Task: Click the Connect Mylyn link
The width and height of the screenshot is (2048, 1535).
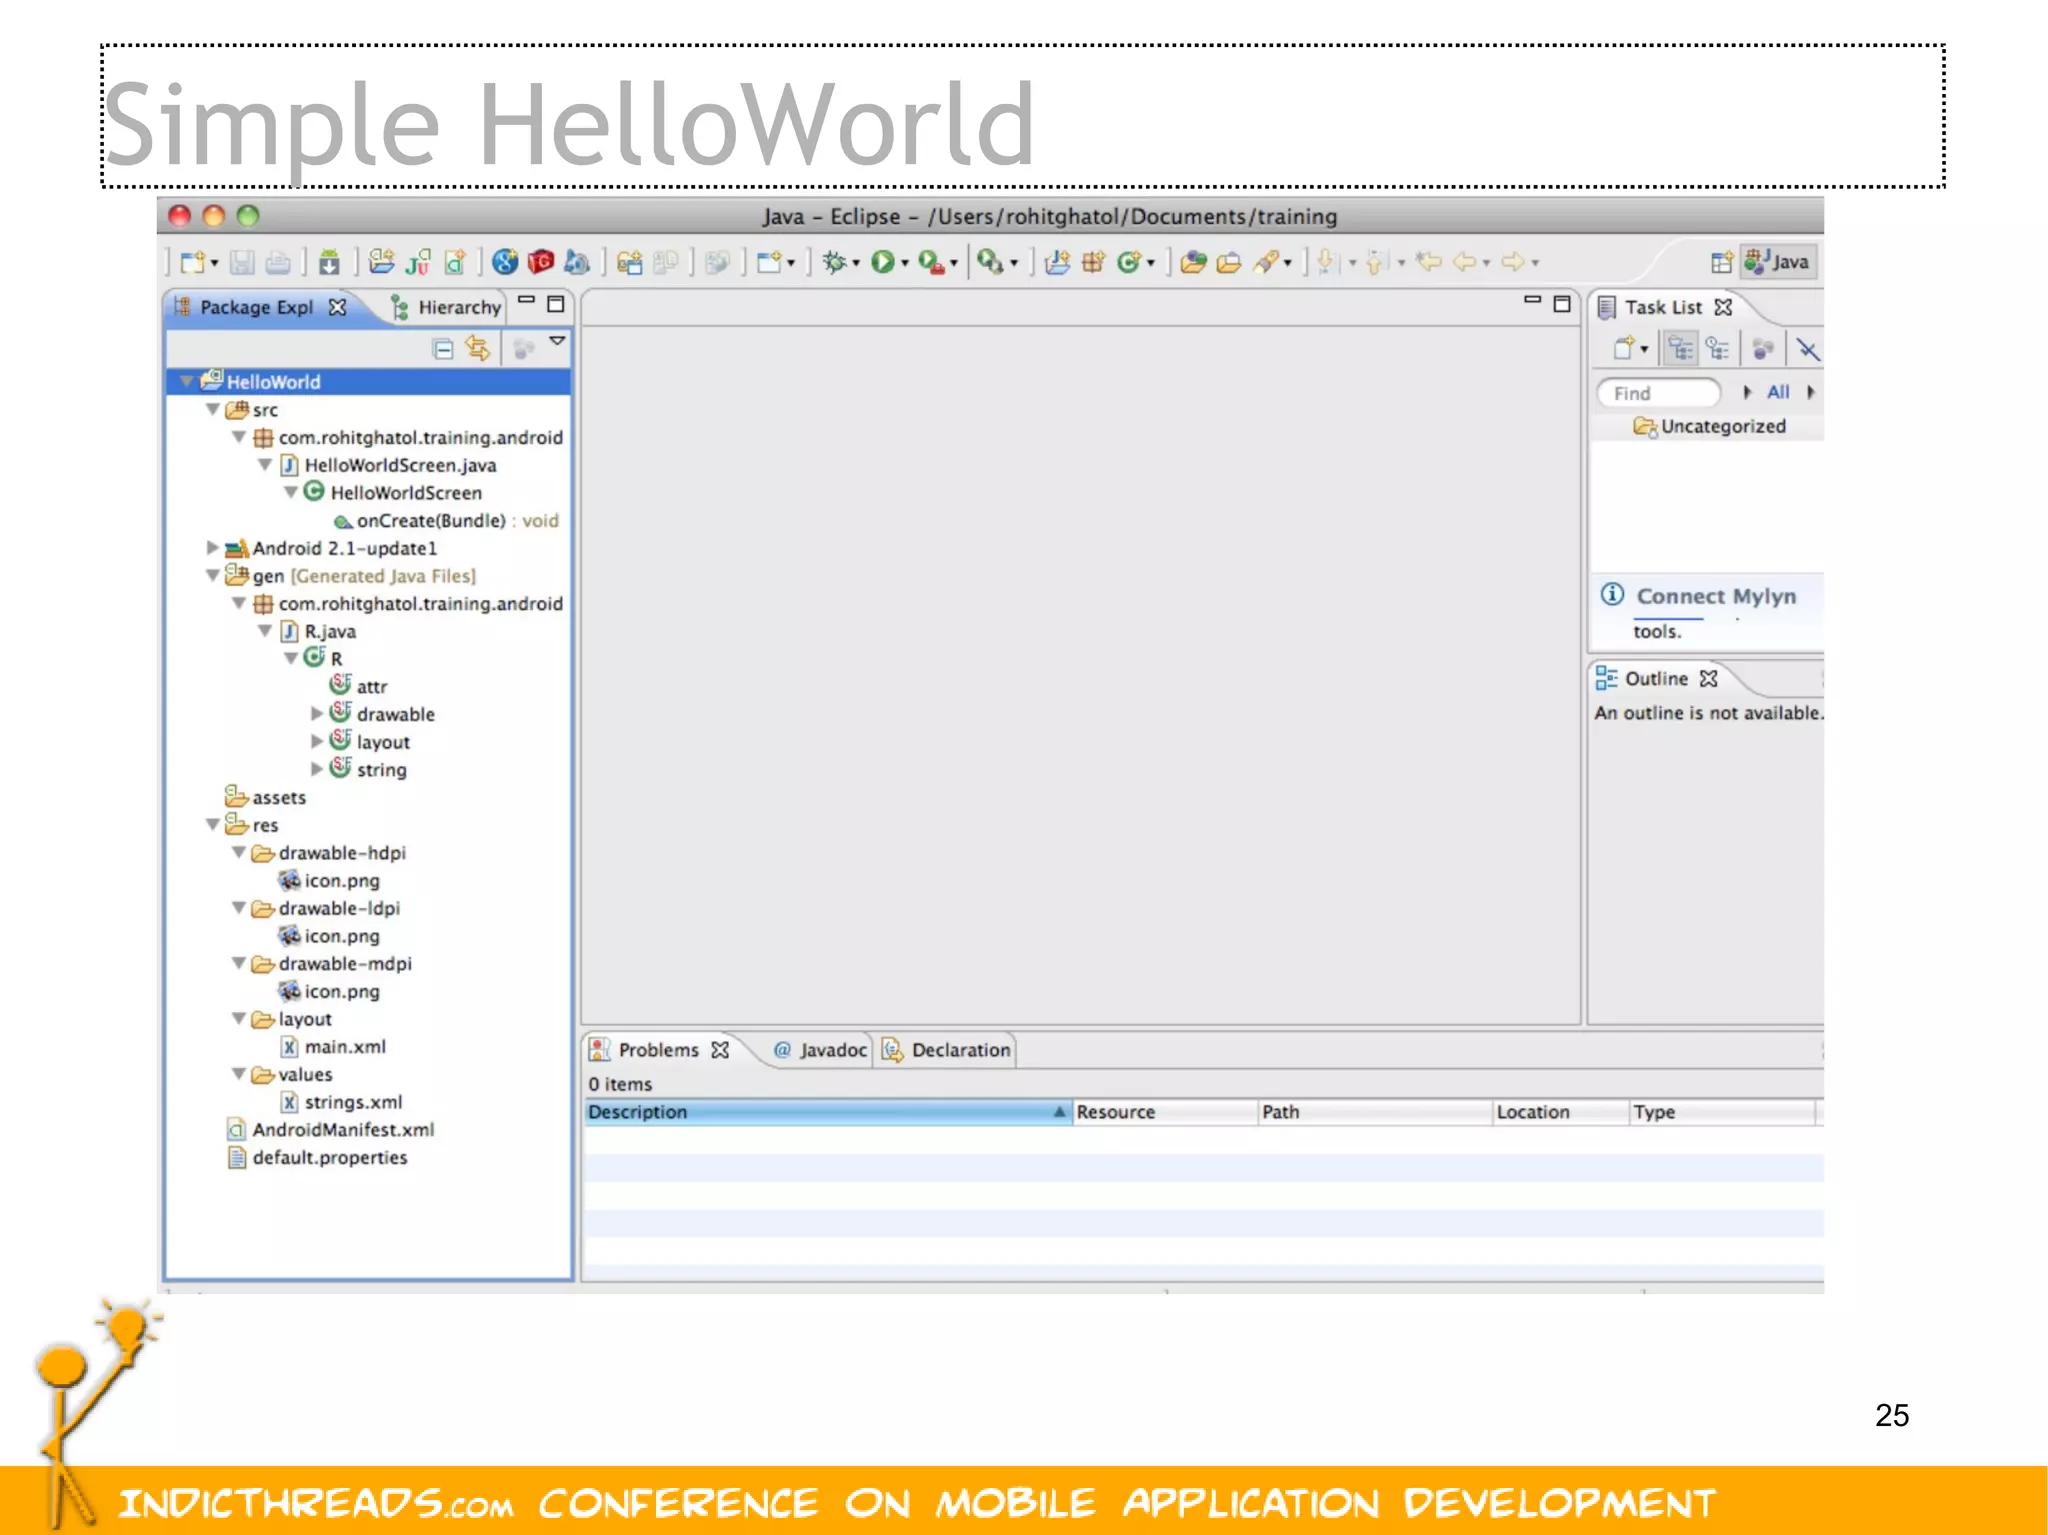Action: (x=1716, y=596)
